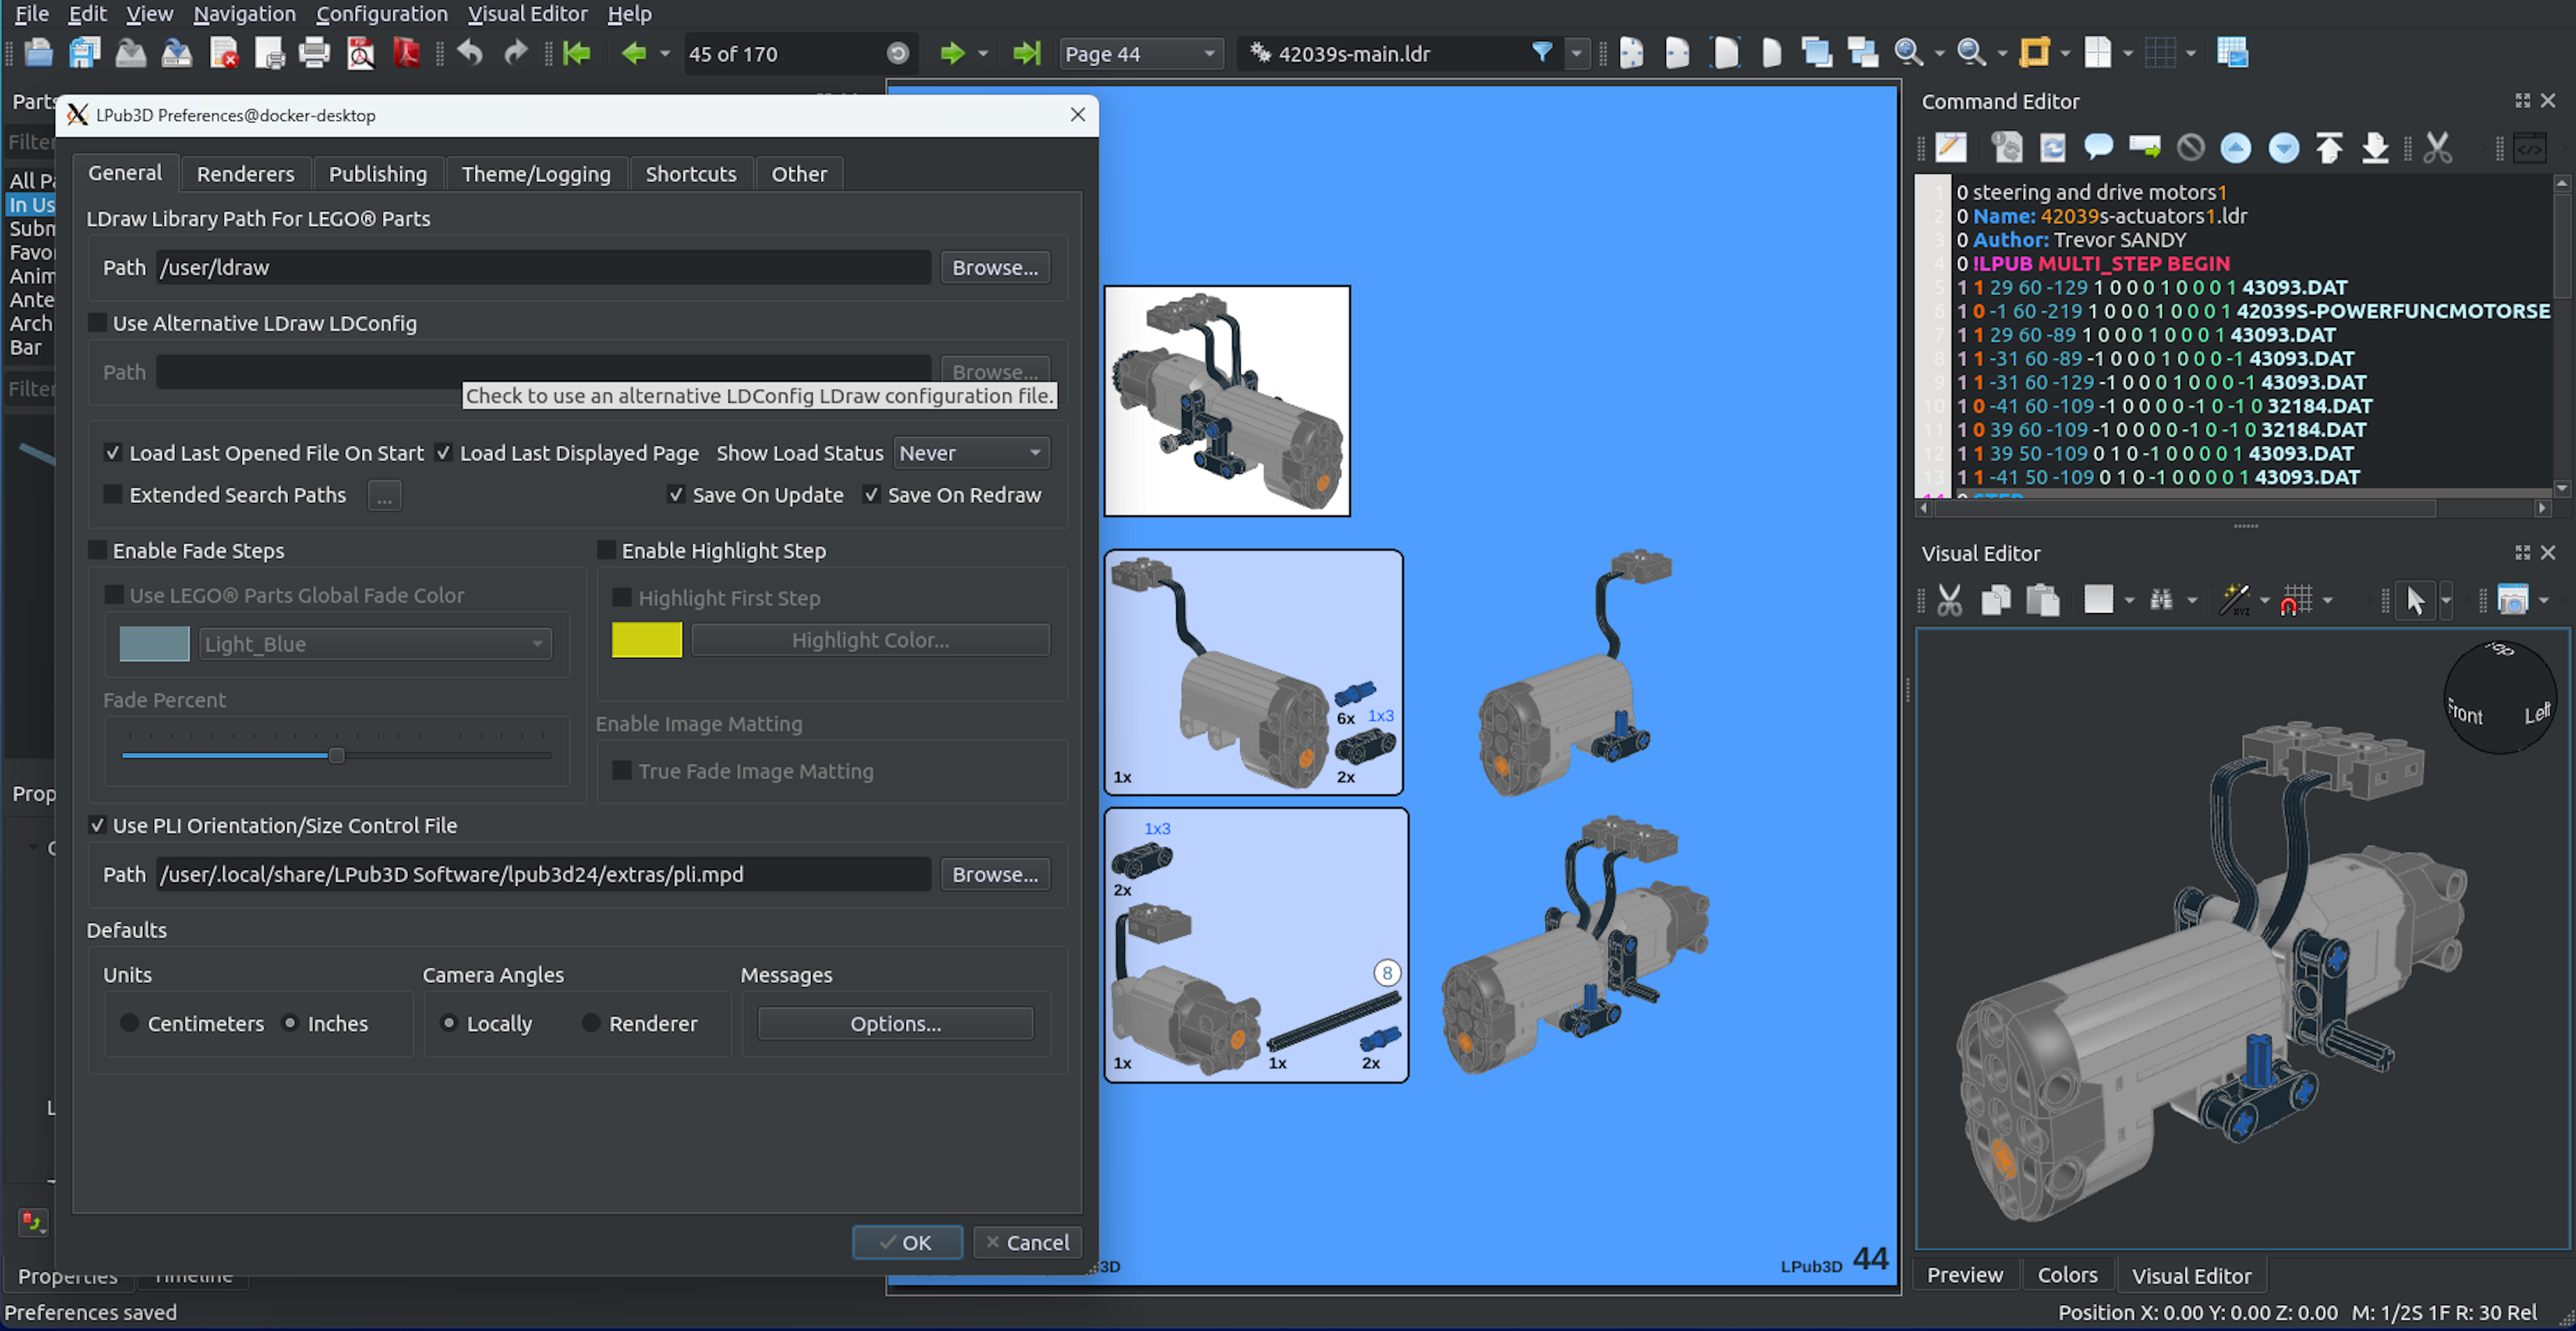2576x1331 pixels.
Task: Click the refresh/update icon in Command Editor toolbar
Action: click(x=2053, y=147)
